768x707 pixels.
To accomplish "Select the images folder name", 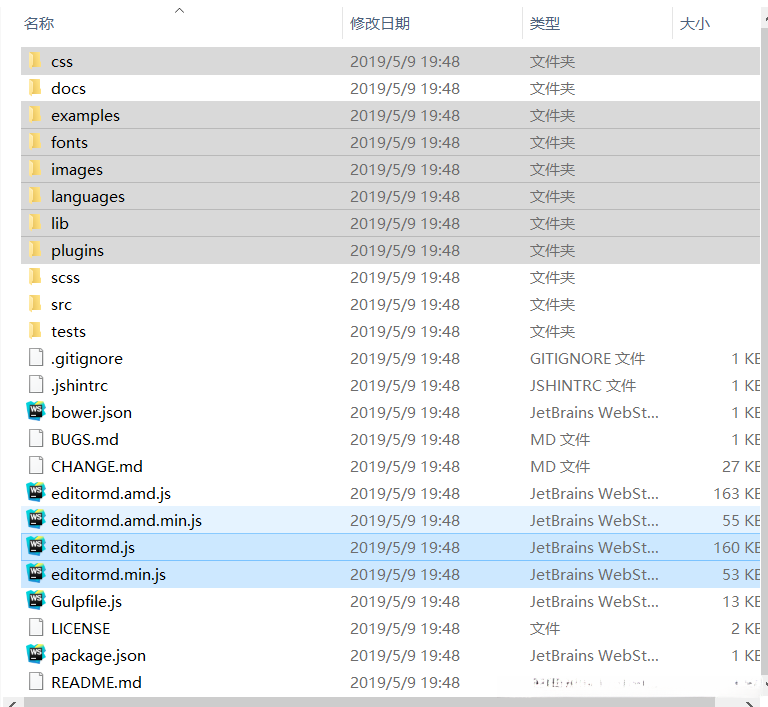I will 77,170.
